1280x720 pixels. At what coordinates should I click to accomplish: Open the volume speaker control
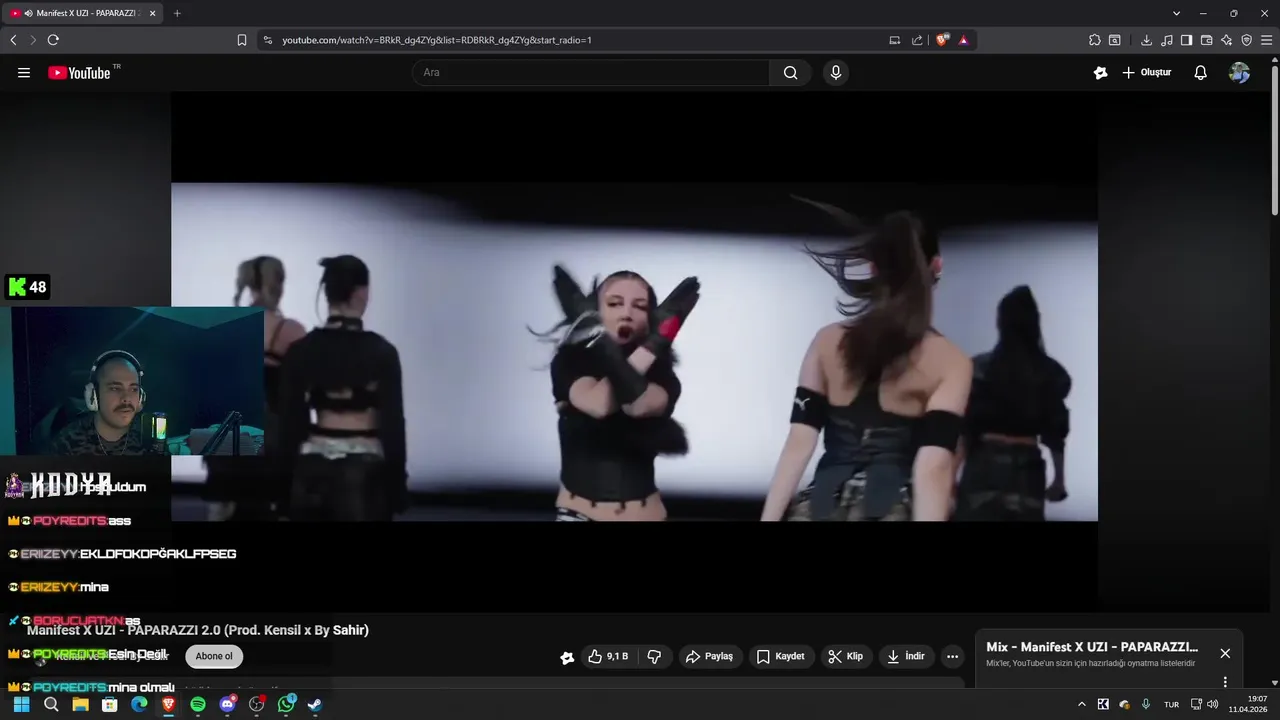click(1213, 704)
